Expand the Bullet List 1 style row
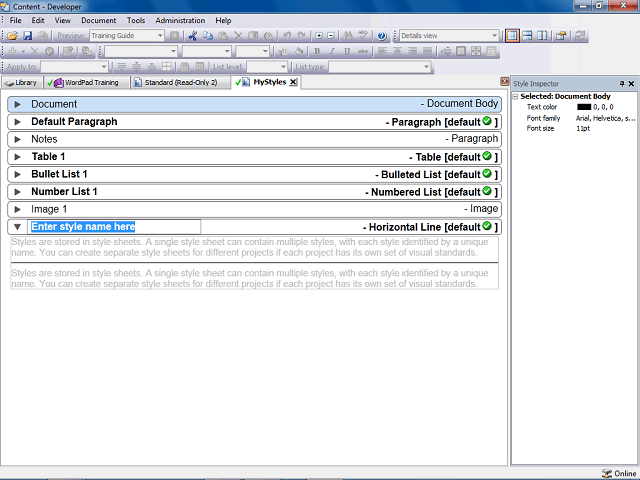The width and height of the screenshot is (640, 480). pyautogui.click(x=17, y=175)
